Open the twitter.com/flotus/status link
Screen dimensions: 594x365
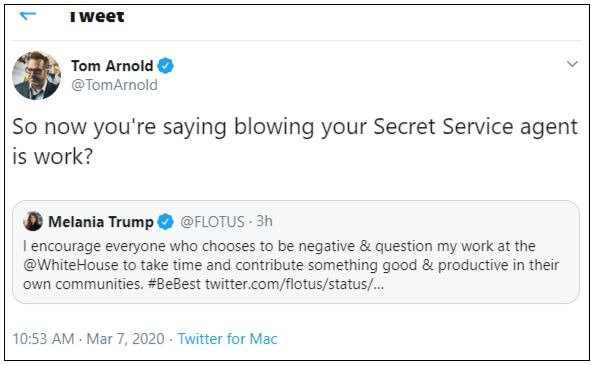pyautogui.click(x=294, y=284)
